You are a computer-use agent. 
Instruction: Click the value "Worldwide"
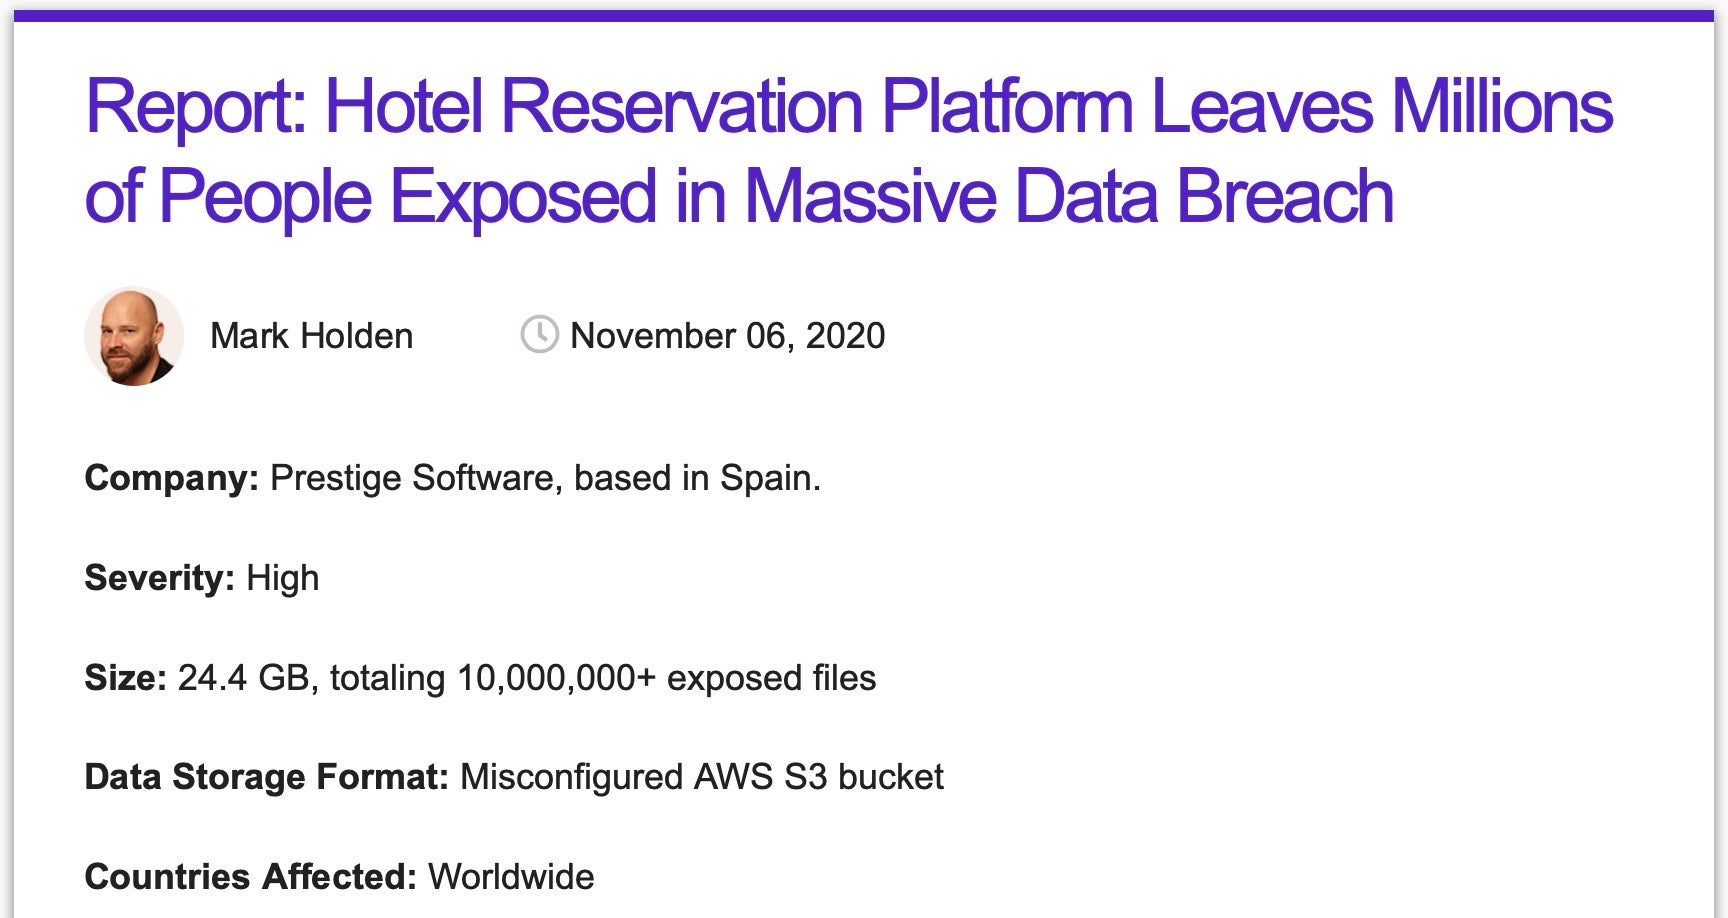[511, 877]
